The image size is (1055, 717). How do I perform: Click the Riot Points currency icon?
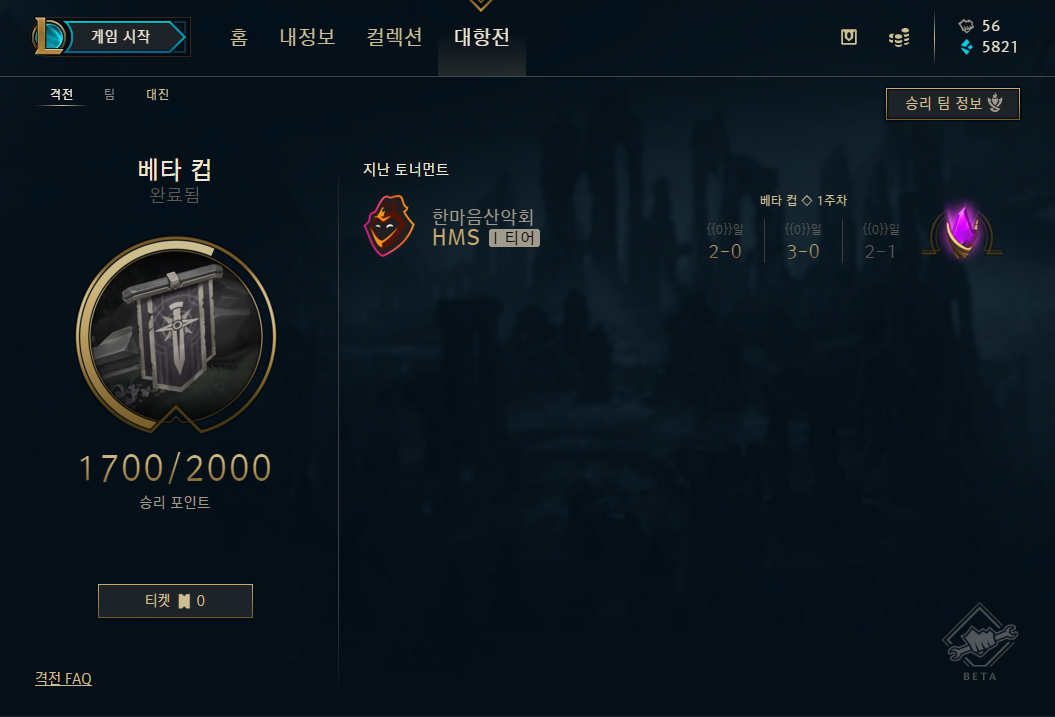coord(966,26)
